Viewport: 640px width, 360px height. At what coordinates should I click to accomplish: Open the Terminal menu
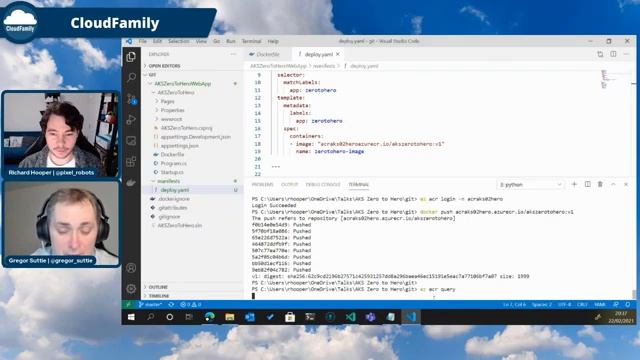tap(251, 41)
